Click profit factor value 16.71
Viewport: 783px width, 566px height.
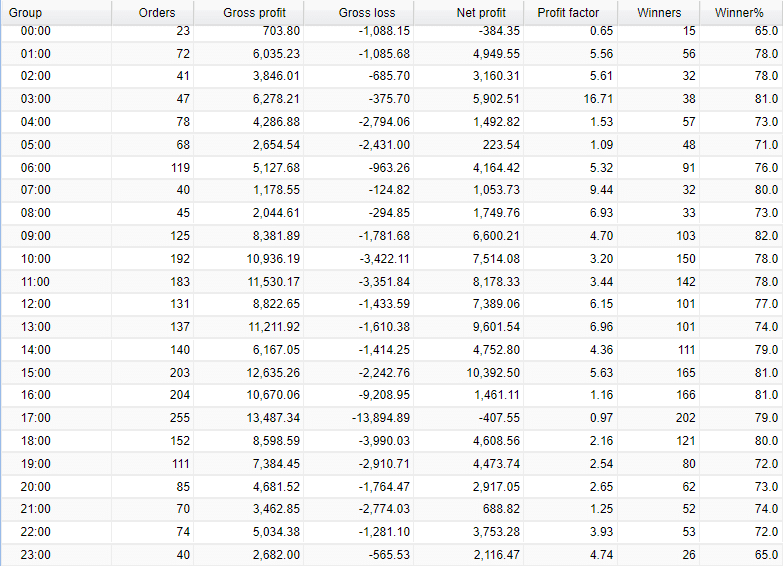pyautogui.click(x=598, y=99)
